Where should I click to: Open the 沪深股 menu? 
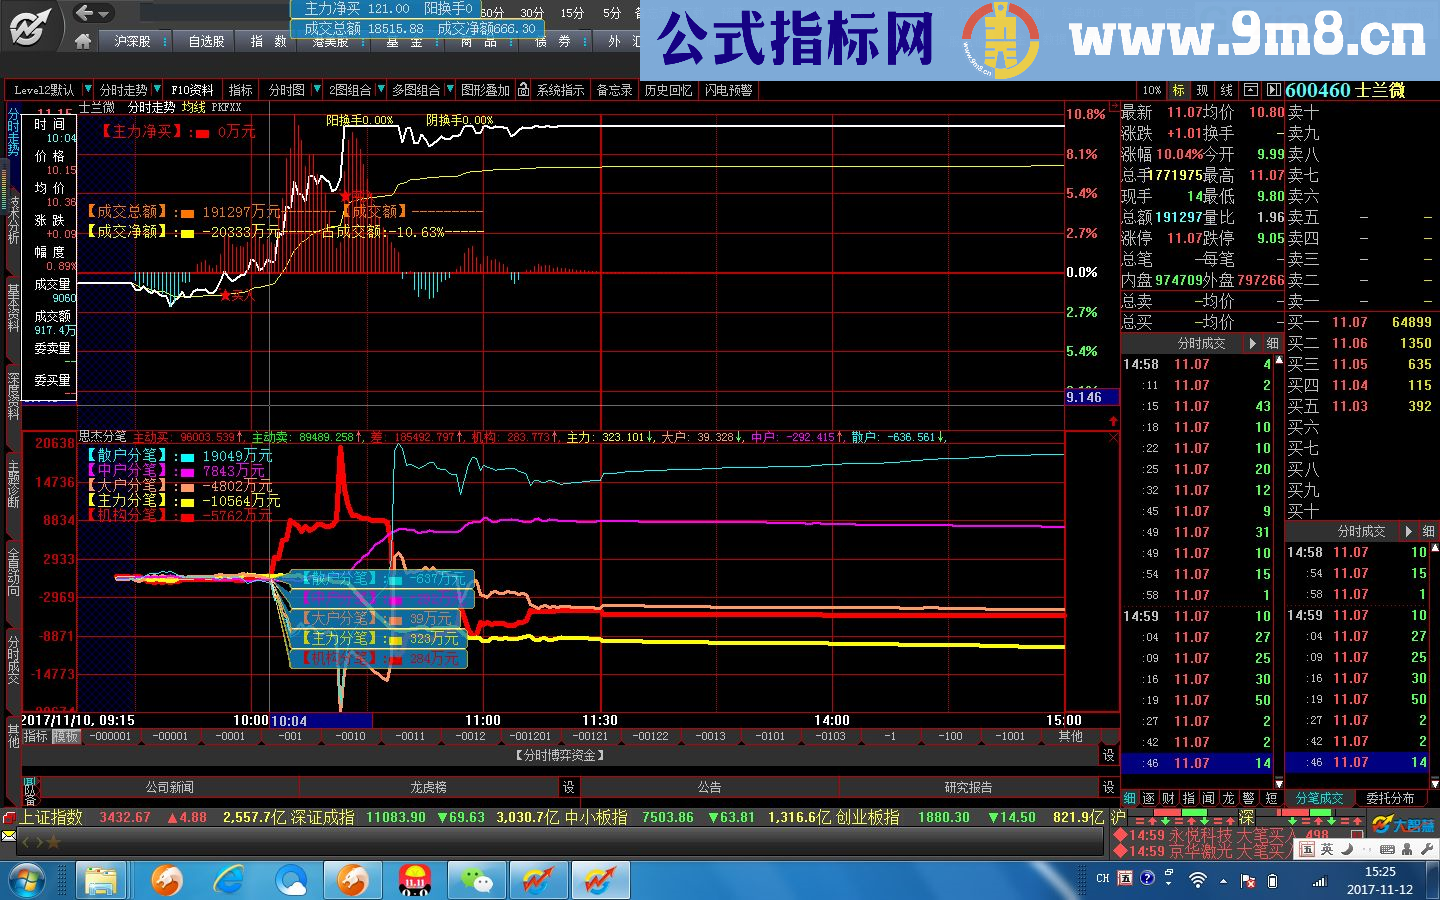click(132, 41)
